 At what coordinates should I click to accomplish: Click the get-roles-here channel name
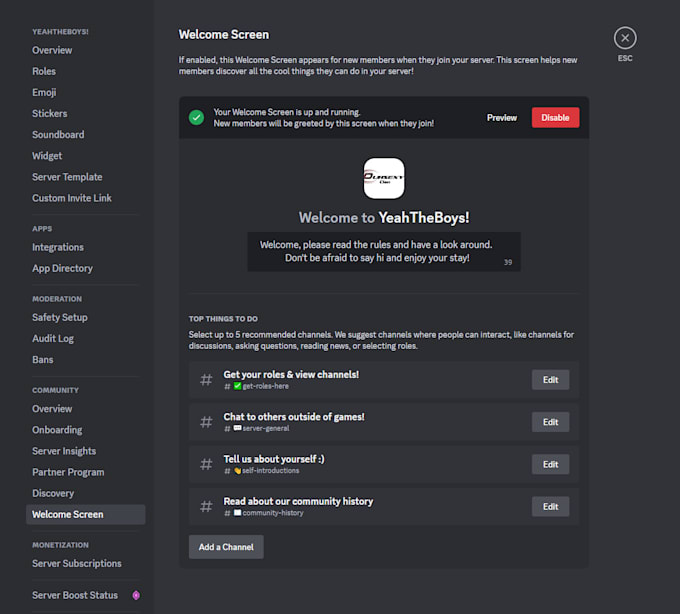pos(265,386)
